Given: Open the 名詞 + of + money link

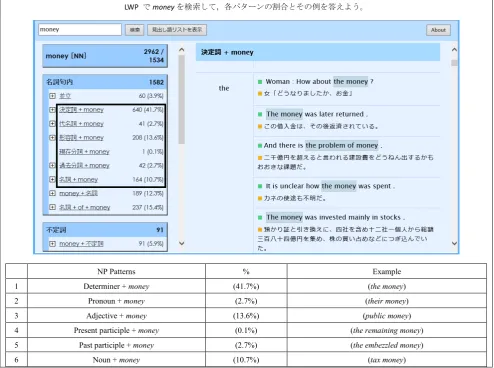Looking at the screenshot, I should [85, 207].
